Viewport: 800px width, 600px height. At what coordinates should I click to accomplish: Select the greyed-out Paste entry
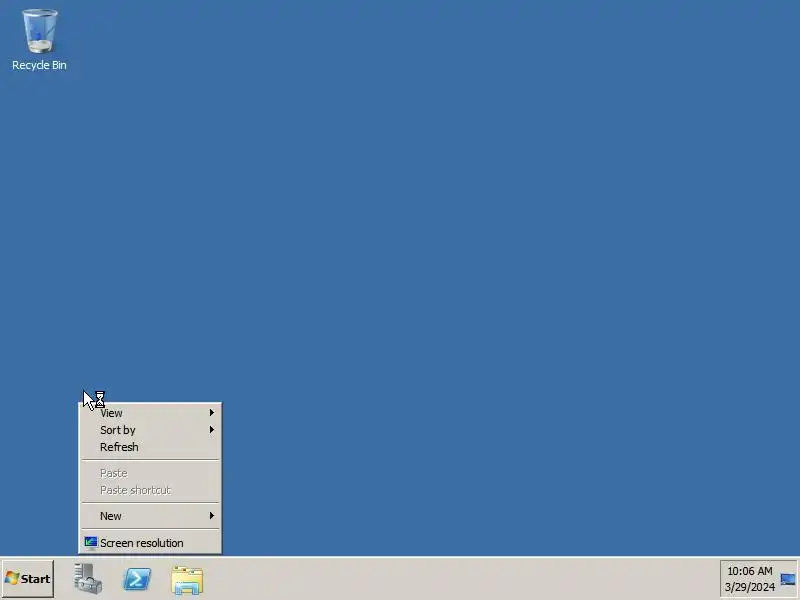pos(151,473)
